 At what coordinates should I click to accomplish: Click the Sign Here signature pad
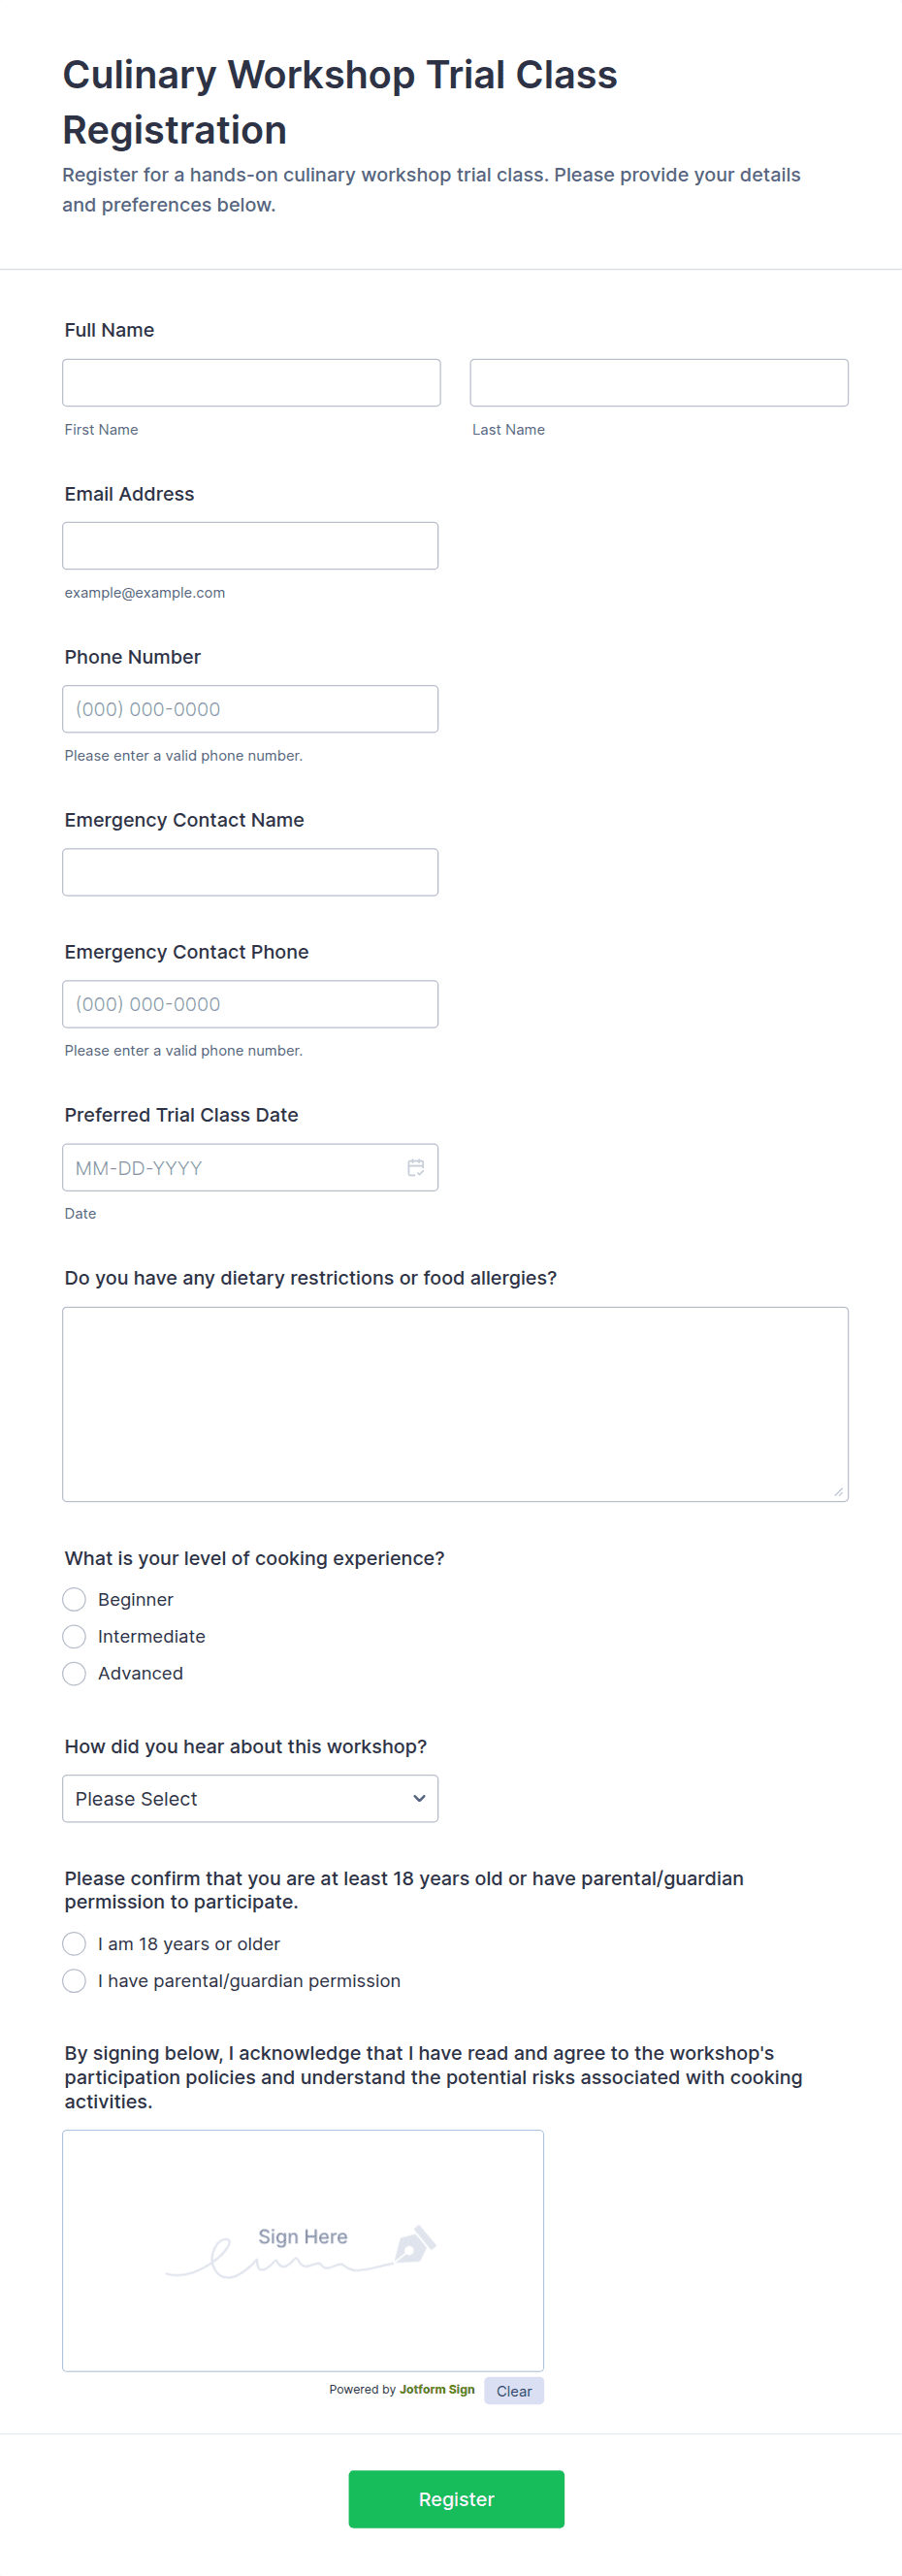(303, 2250)
